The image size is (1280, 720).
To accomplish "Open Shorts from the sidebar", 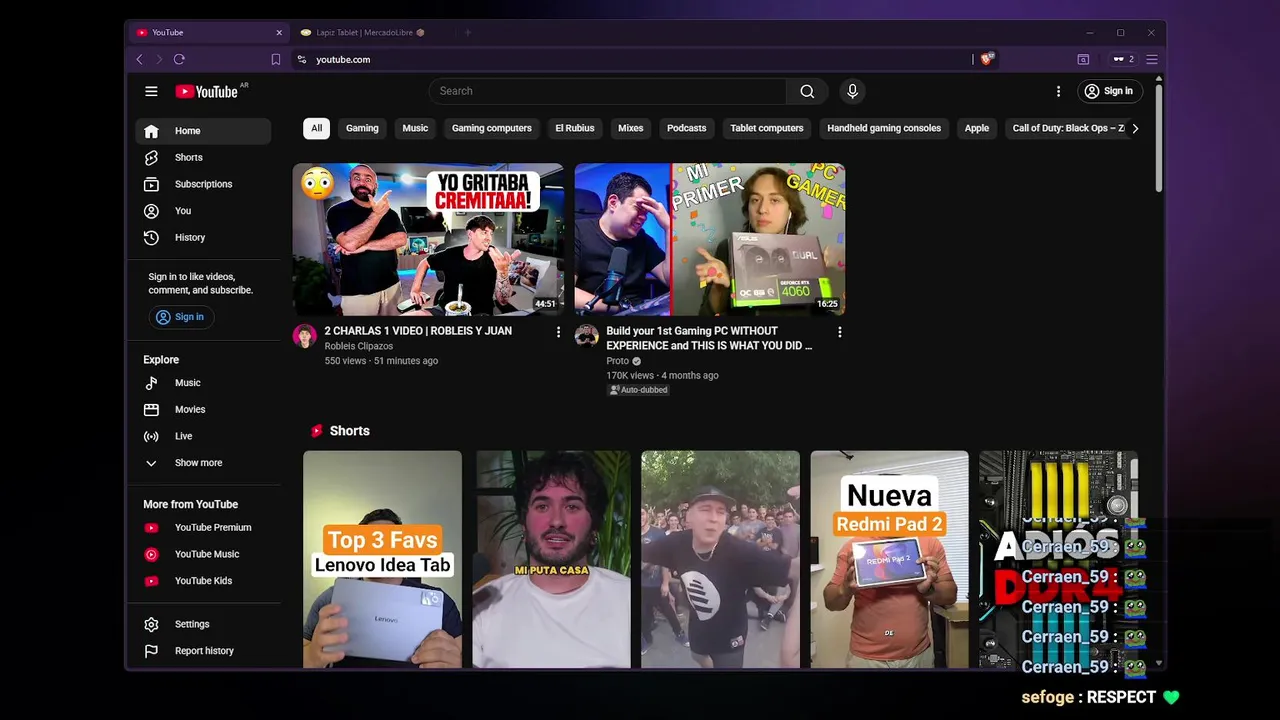I will coord(203,158).
